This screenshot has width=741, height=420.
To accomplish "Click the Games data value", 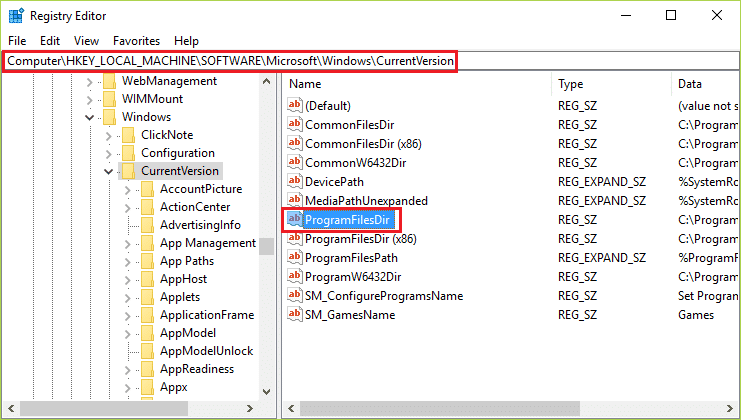I will click(x=696, y=315).
